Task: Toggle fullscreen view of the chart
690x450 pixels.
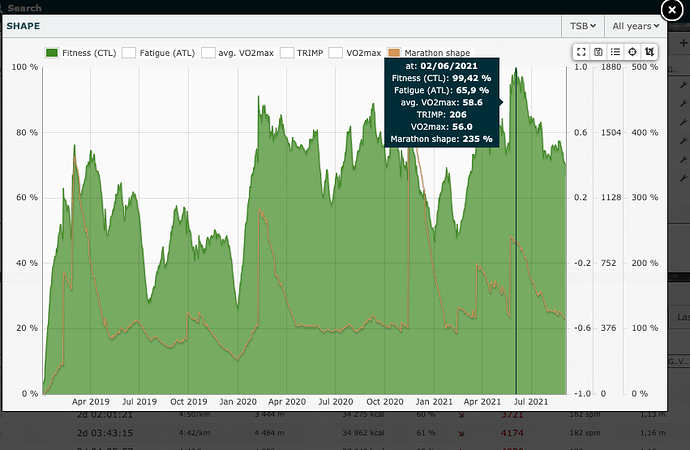Action: click(x=581, y=52)
